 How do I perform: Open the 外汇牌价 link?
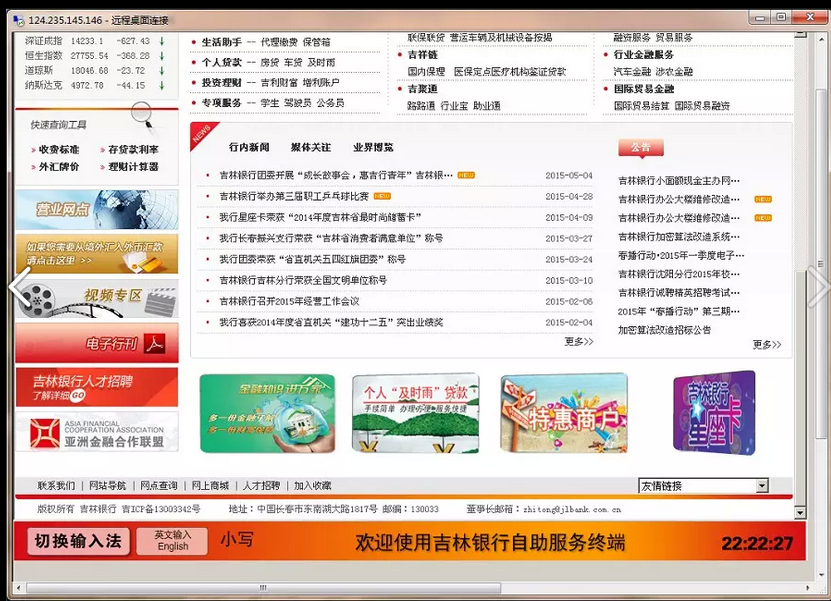click(59, 167)
